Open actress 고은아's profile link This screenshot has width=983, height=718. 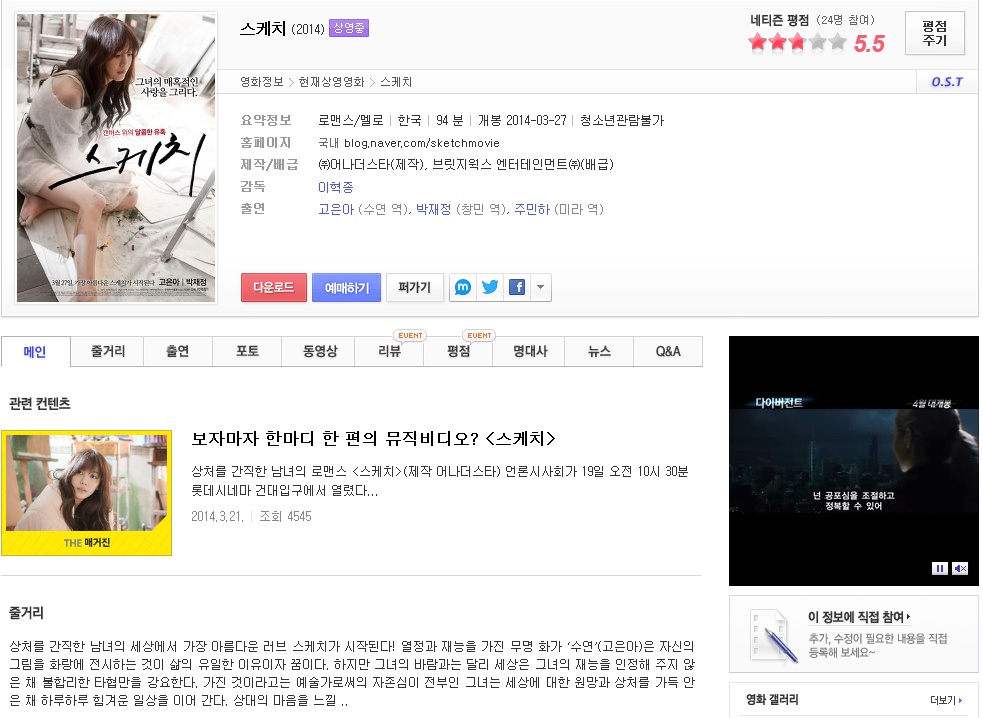tap(336, 209)
